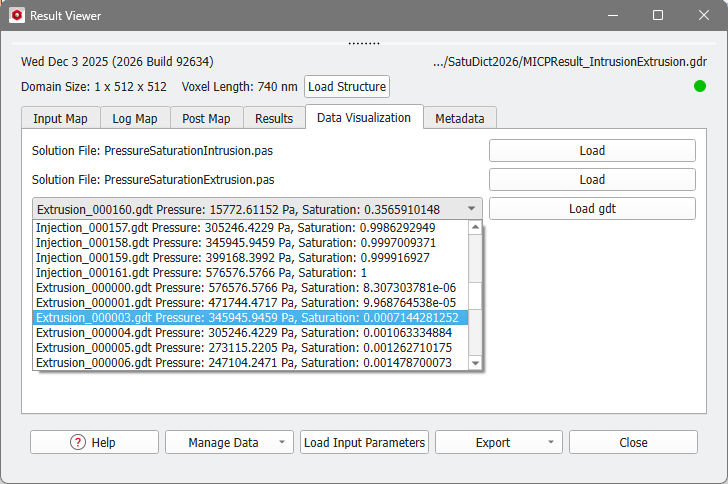Click the Export button
The height and width of the screenshot is (484, 728).
(x=499, y=442)
